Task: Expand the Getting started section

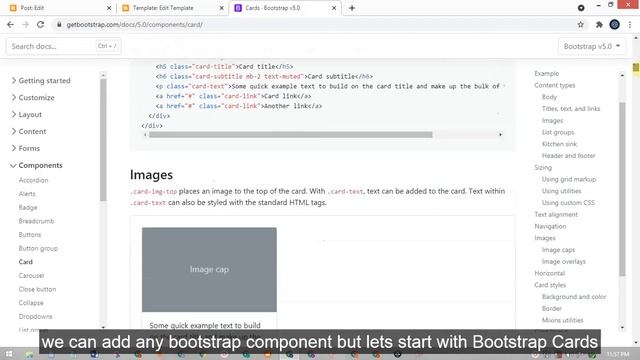Action: (41, 80)
